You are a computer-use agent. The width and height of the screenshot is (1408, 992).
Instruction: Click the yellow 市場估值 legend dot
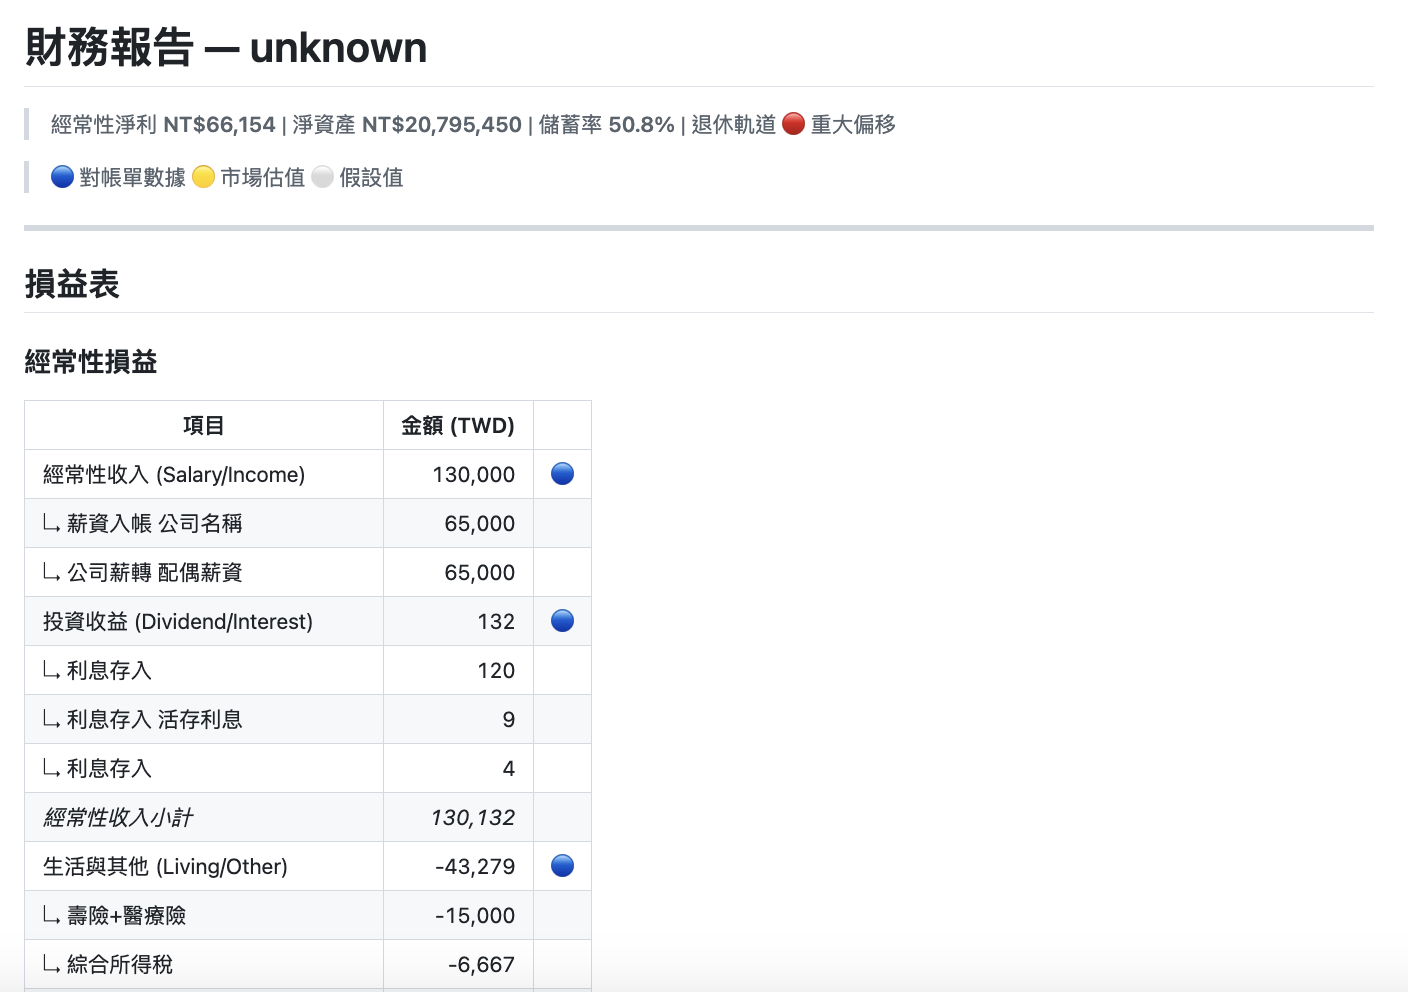[204, 176]
